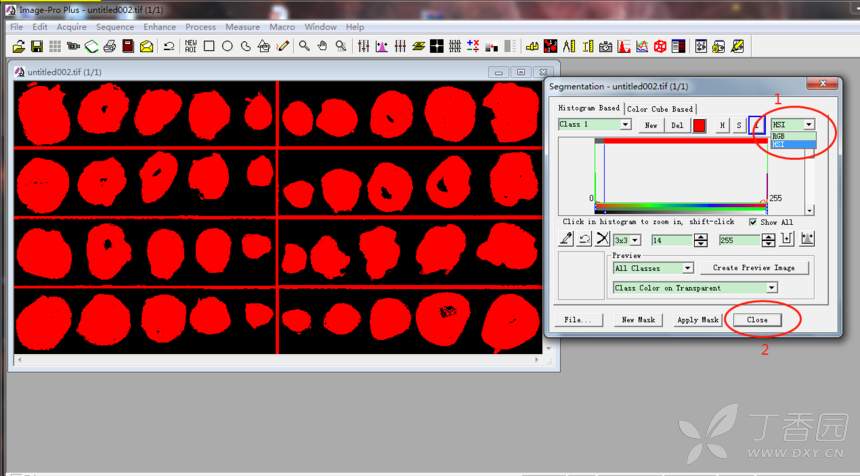Screen dimensions: 860x476
Task: Select the ellipse ROI tool
Action: point(227,46)
